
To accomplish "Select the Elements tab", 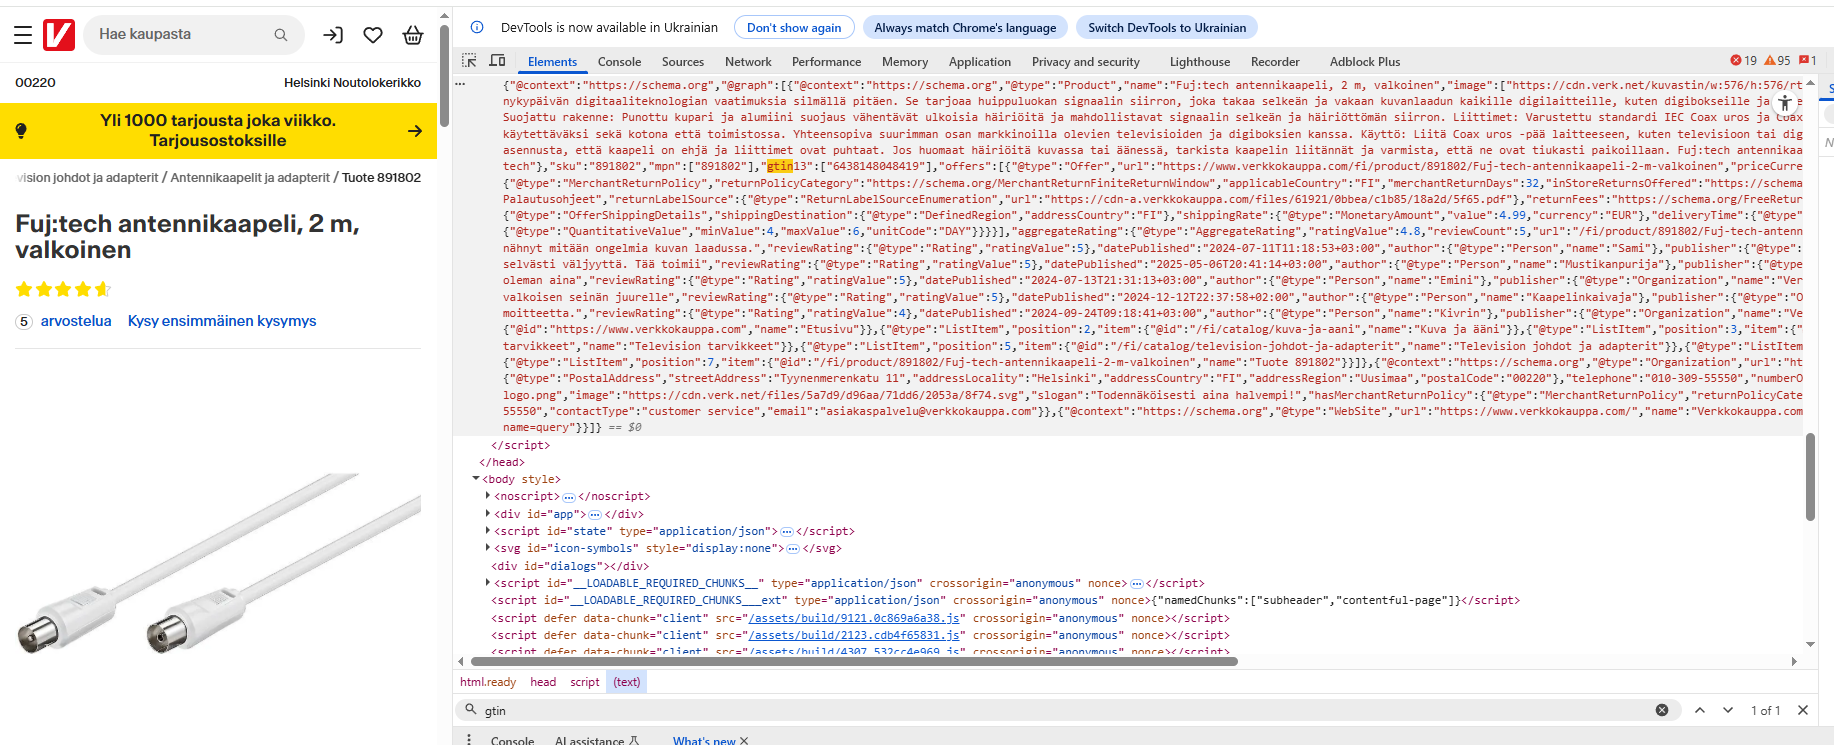I will [x=552, y=61].
